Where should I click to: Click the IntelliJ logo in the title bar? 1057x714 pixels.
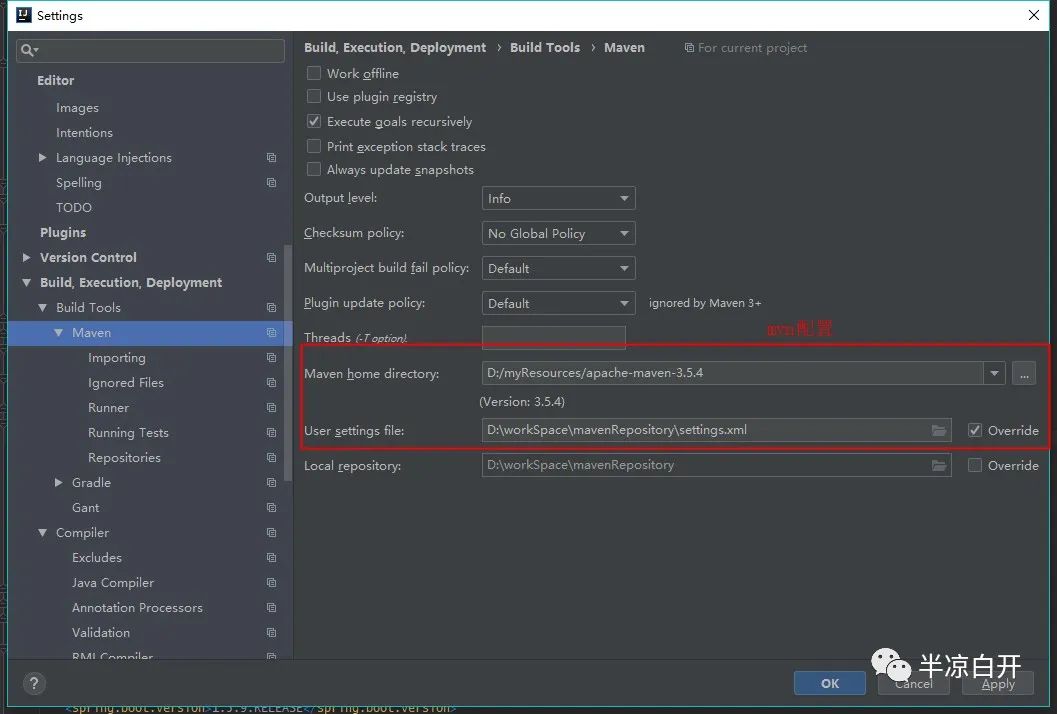[24, 15]
